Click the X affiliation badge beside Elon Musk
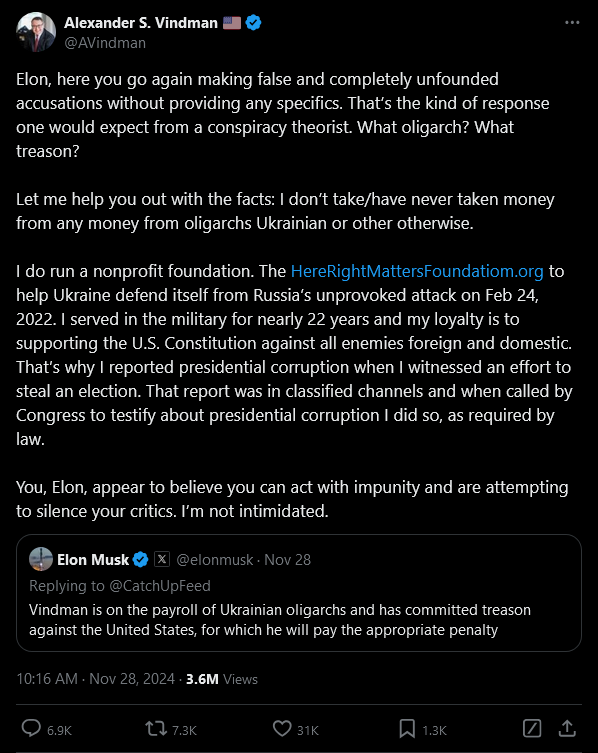 click(x=162, y=559)
